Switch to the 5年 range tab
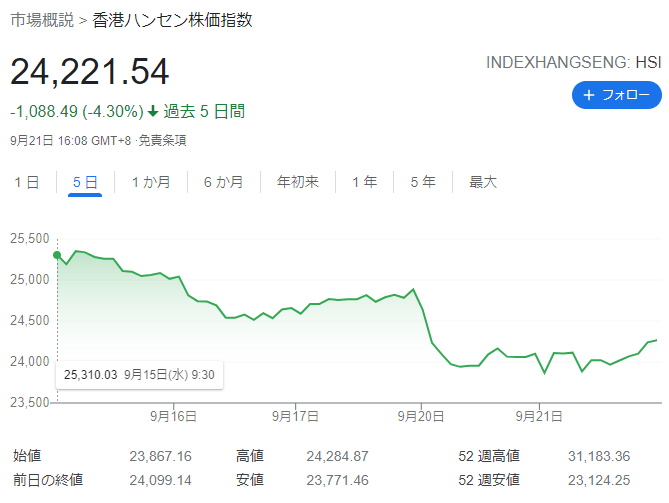Image resolution: width=669 pixels, height=503 pixels. (x=422, y=182)
